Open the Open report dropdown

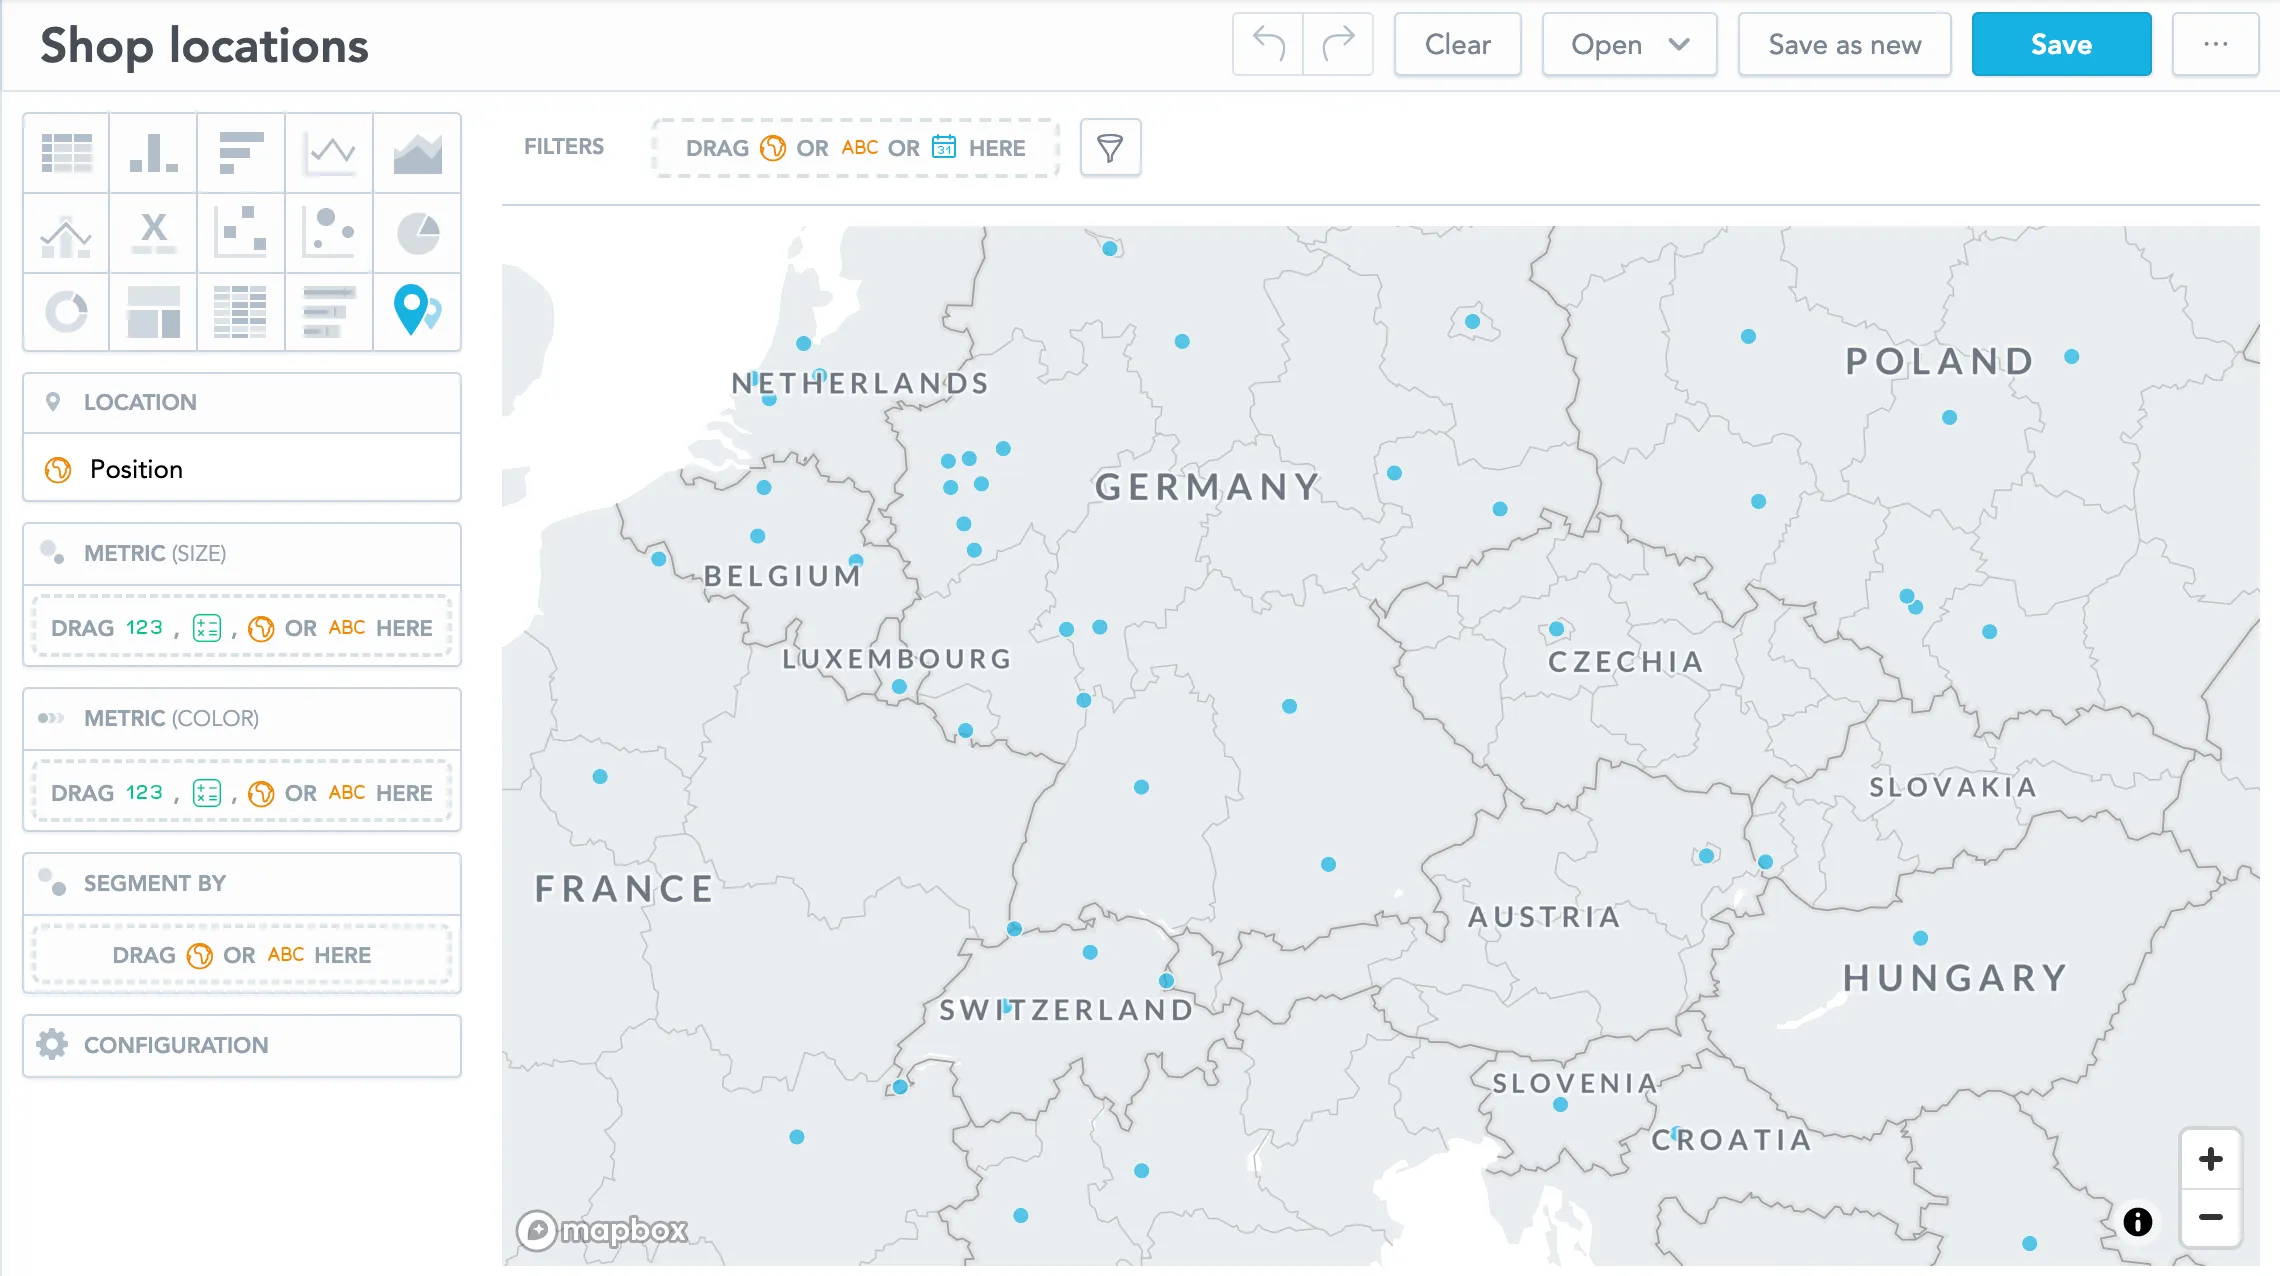pos(1629,44)
